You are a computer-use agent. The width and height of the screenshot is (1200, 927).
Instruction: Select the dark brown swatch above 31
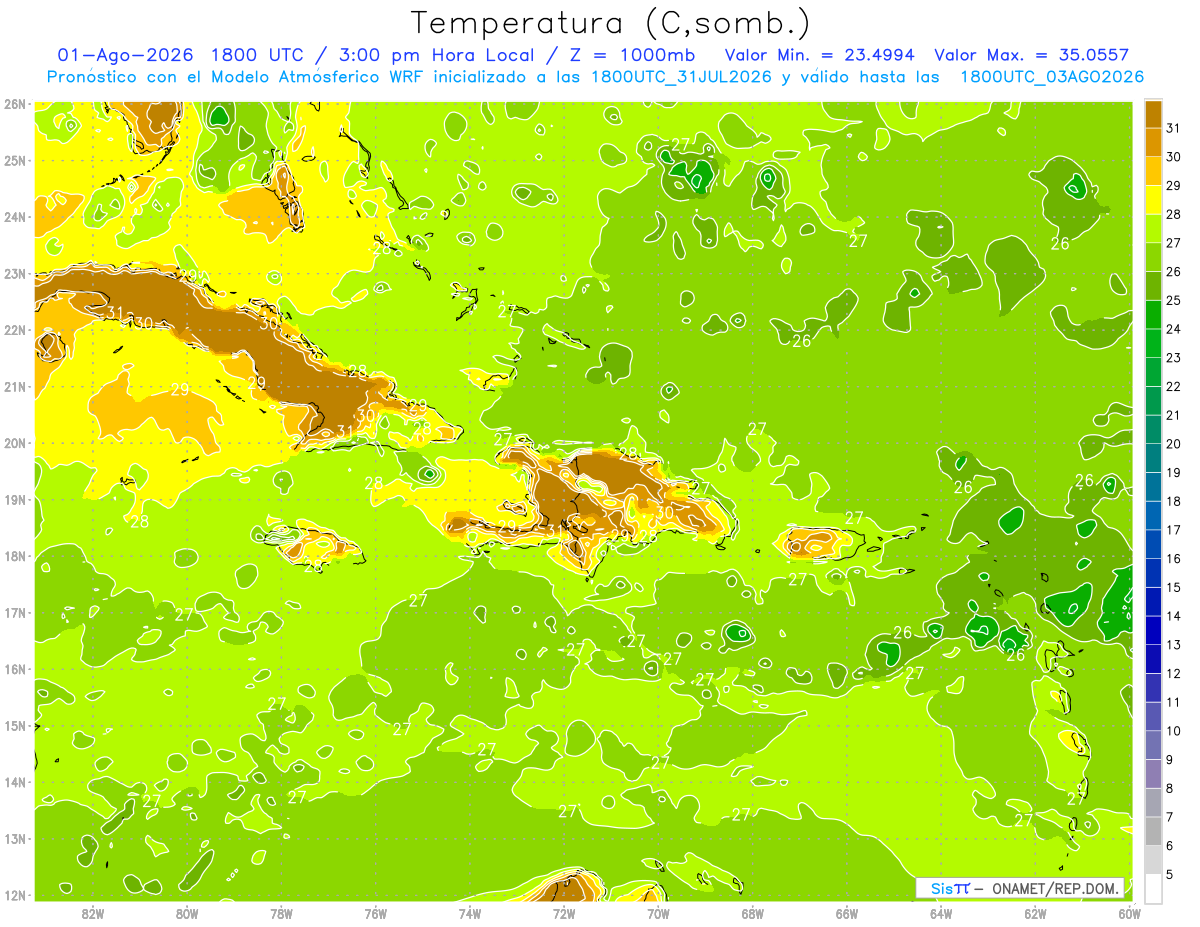(1153, 113)
